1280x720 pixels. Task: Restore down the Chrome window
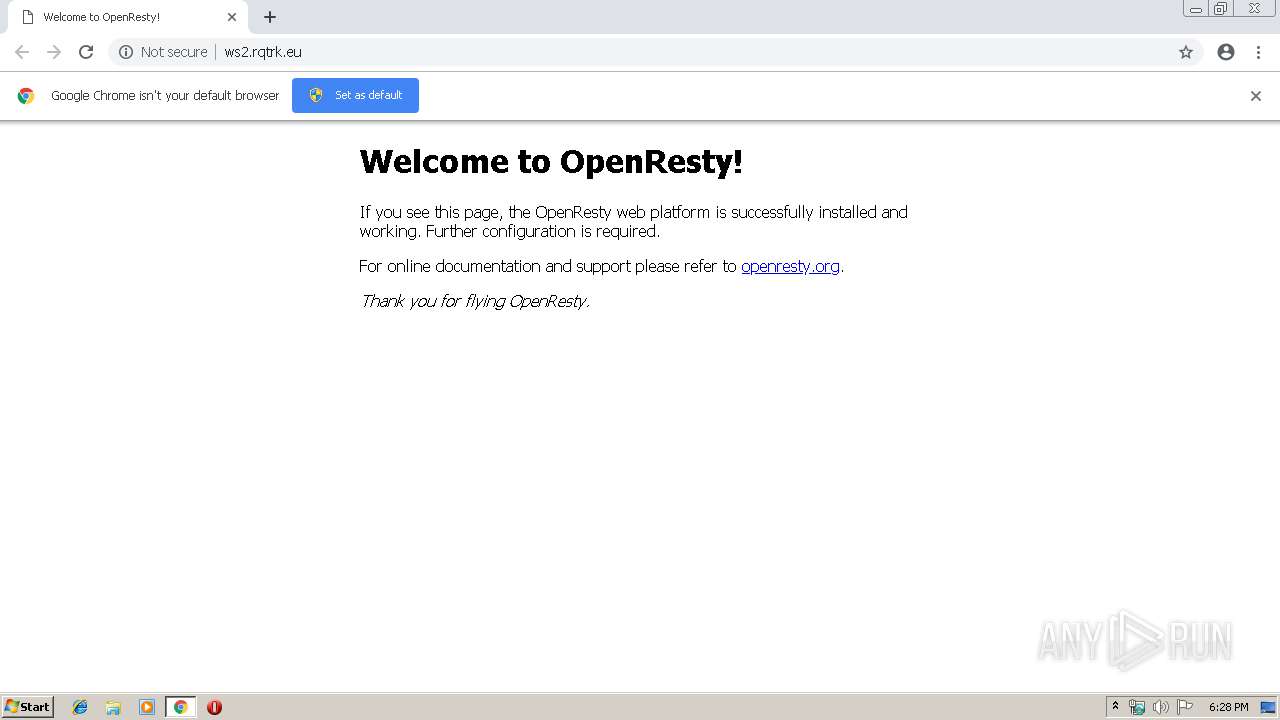pyautogui.click(x=1221, y=9)
